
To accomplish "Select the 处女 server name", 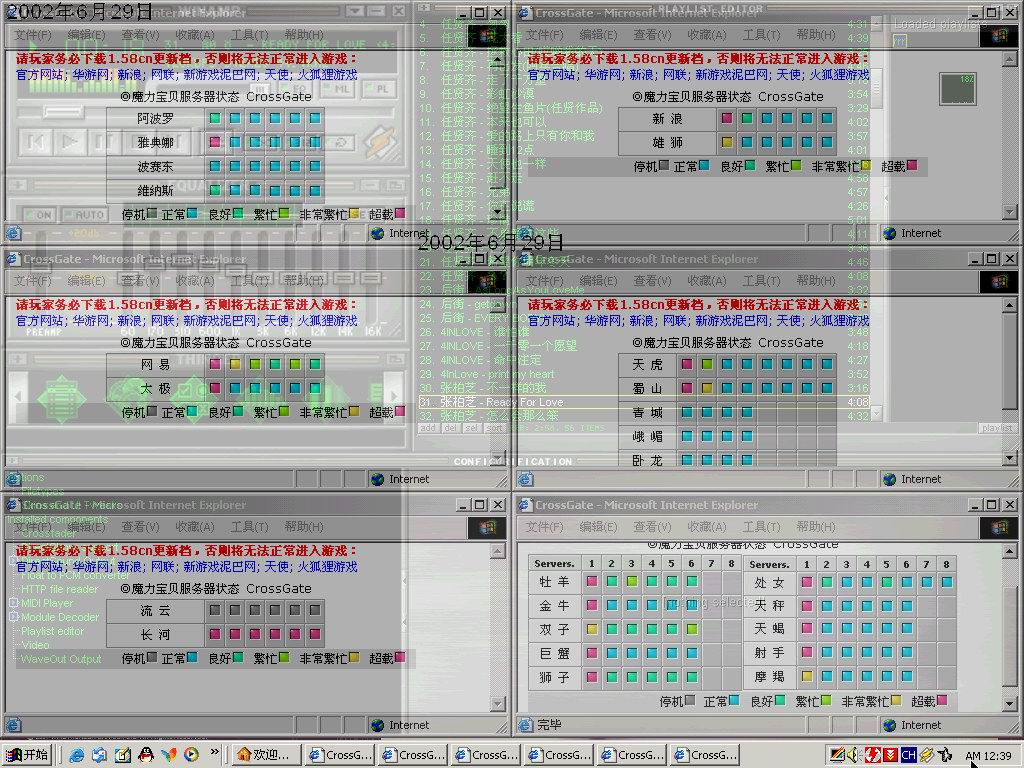I will 769,582.
